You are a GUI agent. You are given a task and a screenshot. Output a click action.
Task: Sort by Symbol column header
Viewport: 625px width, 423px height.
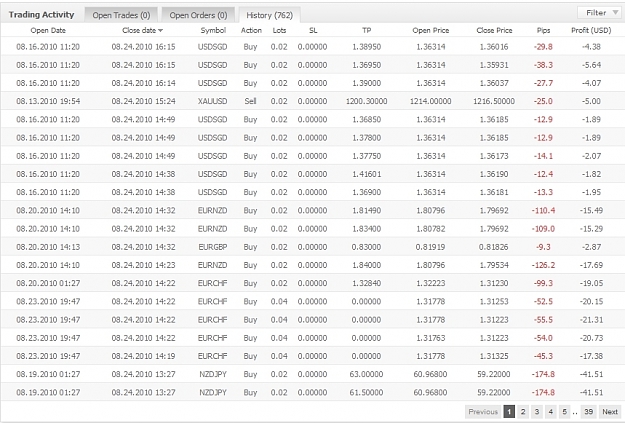click(213, 30)
